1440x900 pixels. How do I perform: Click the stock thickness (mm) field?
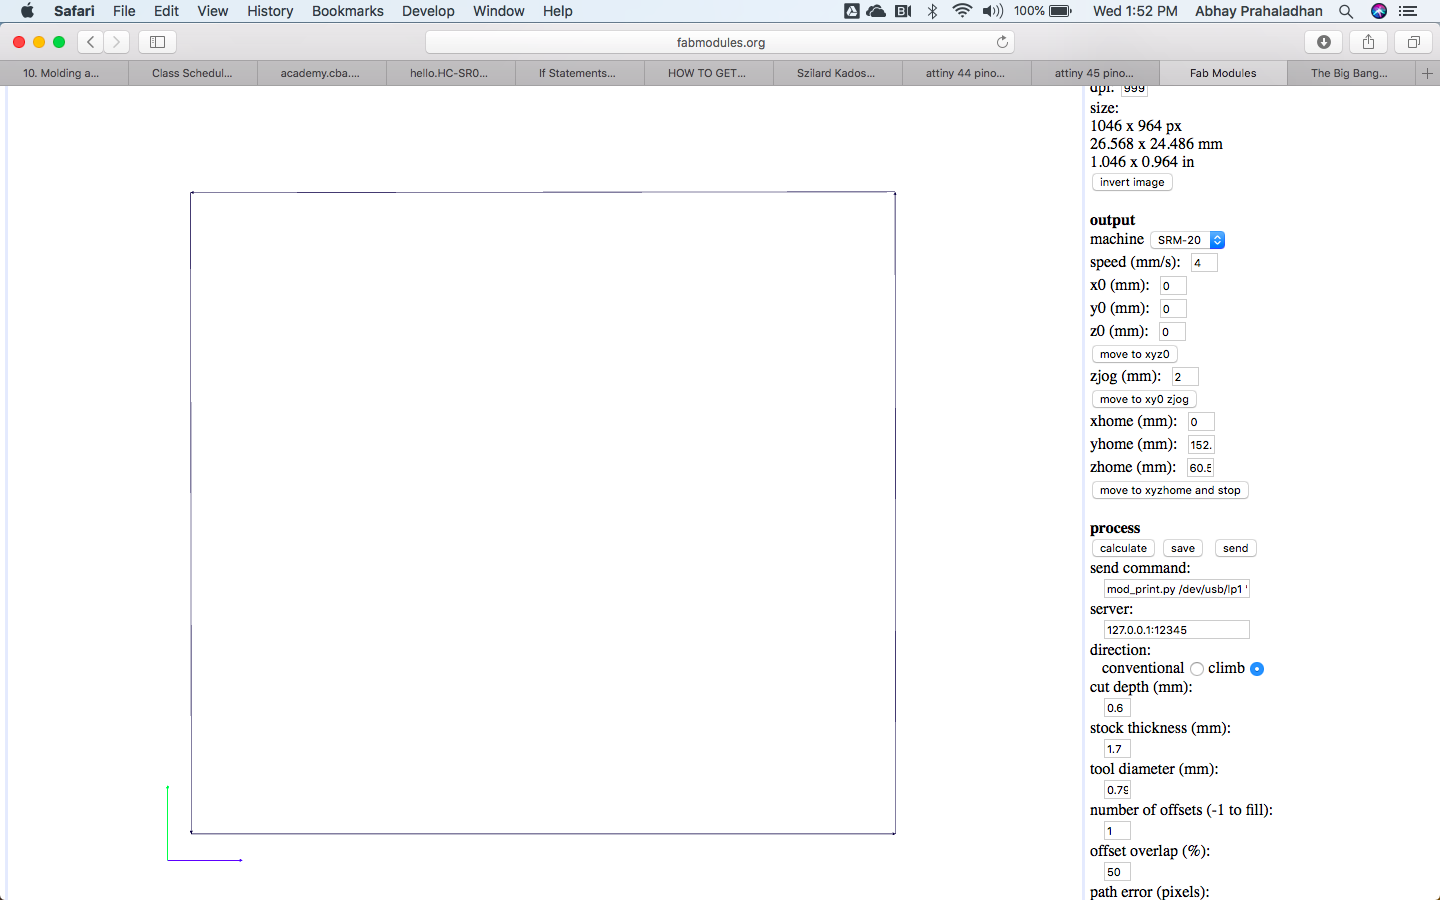[1117, 749]
